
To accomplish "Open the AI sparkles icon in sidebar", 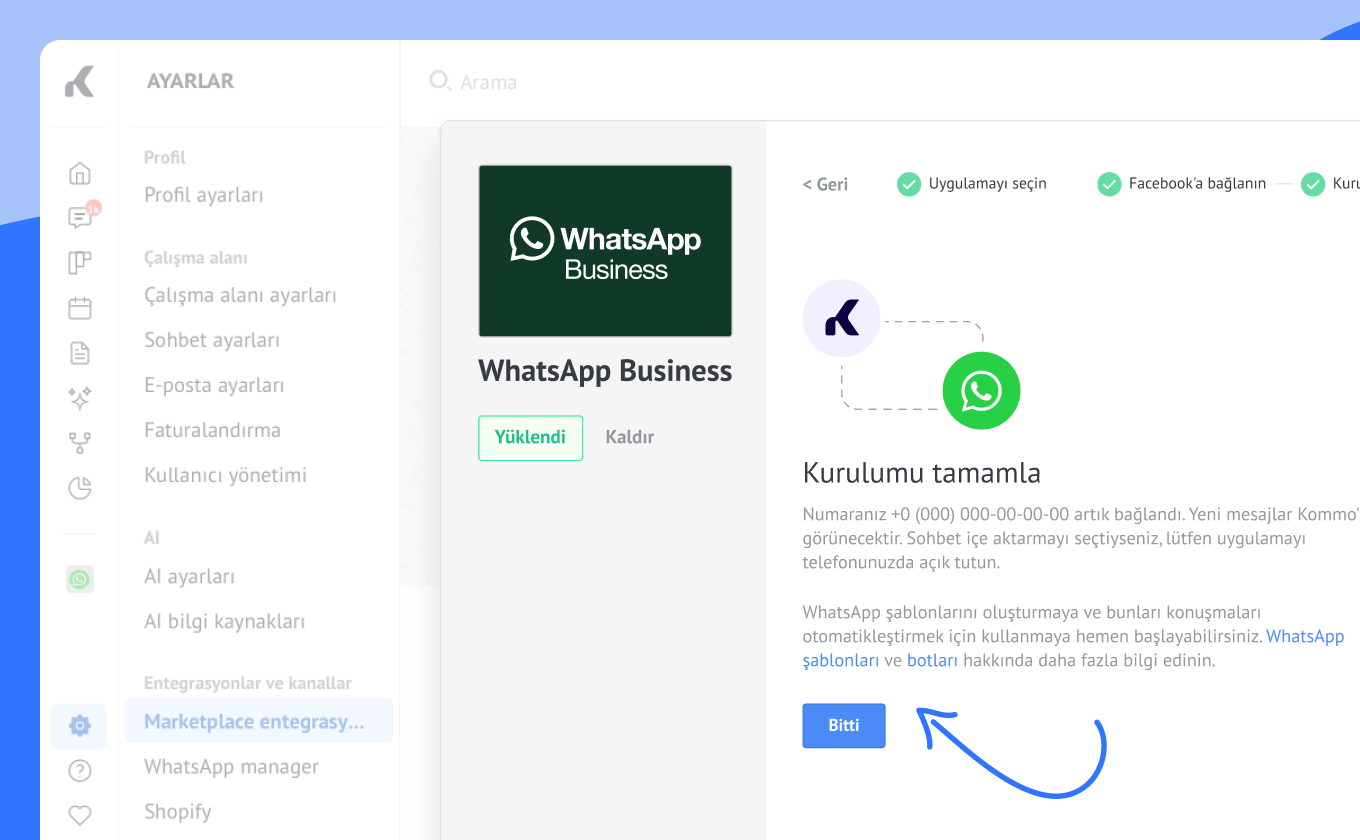I will (x=80, y=398).
